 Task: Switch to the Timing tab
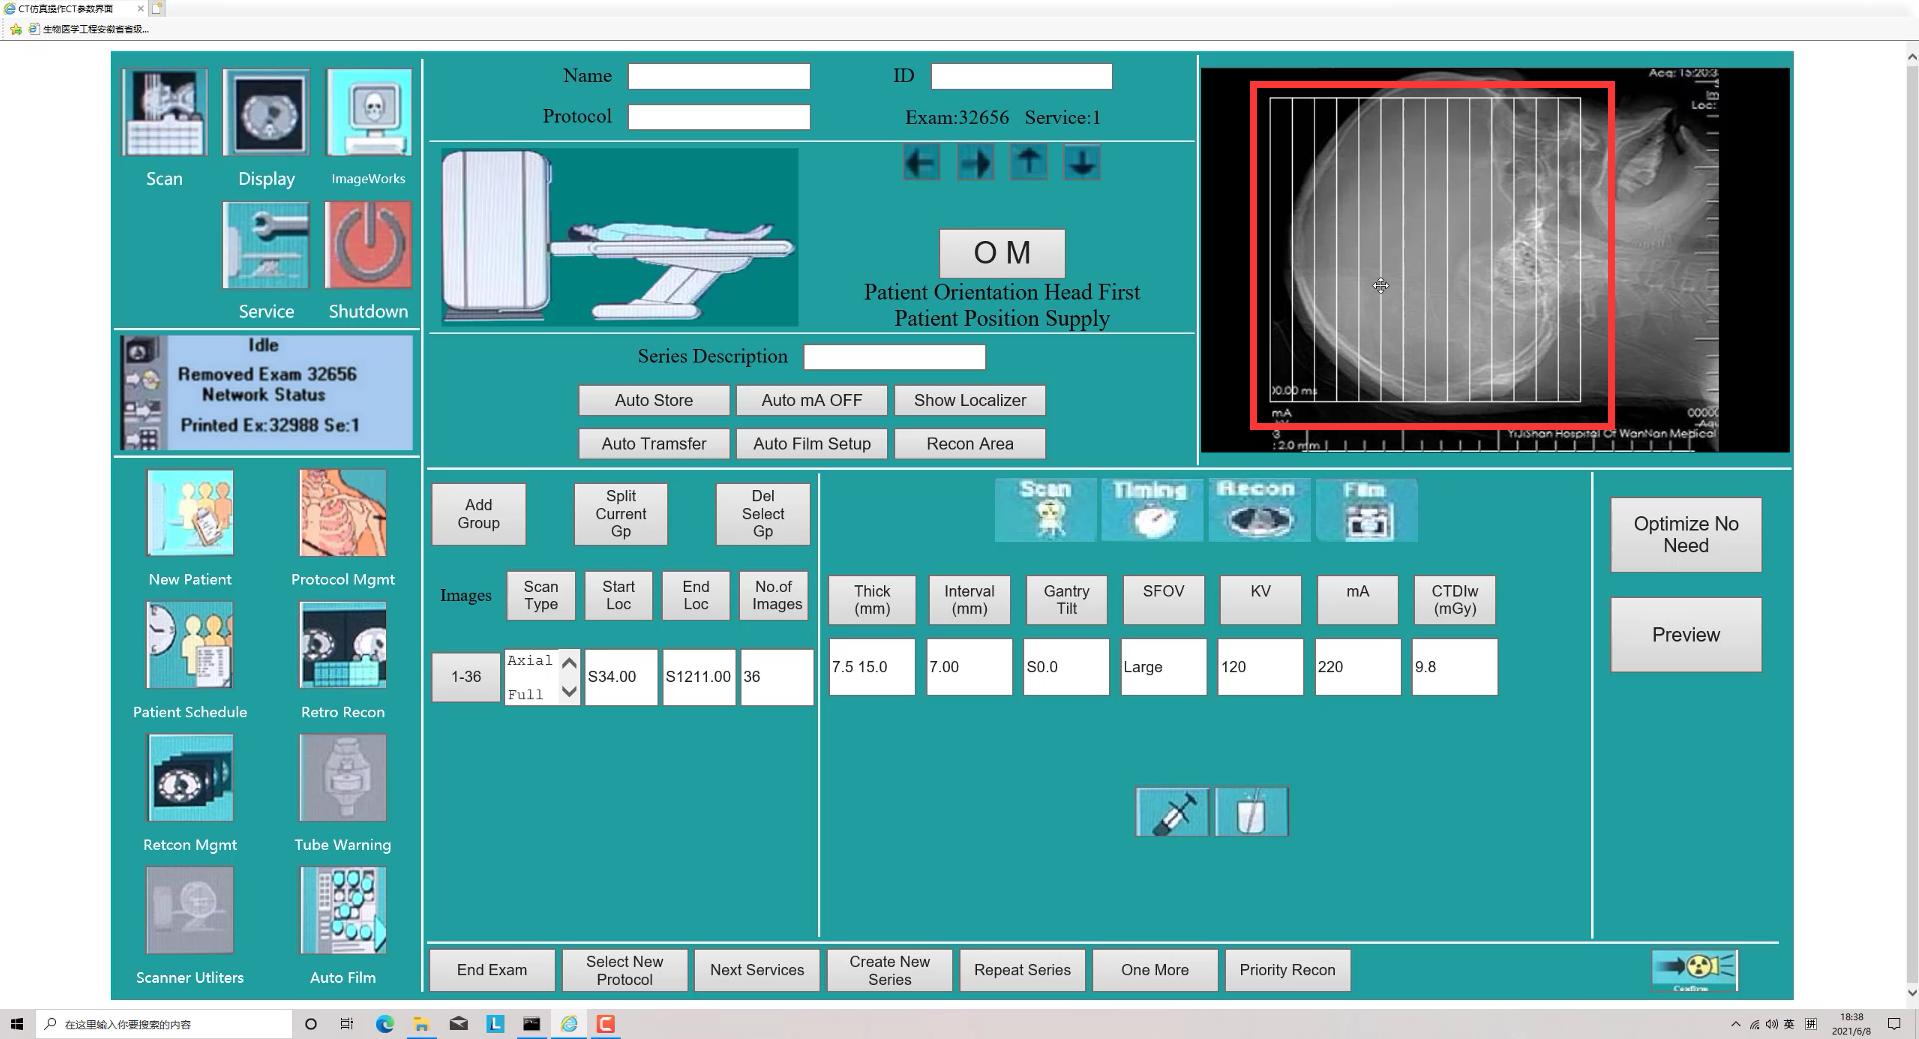(1151, 510)
